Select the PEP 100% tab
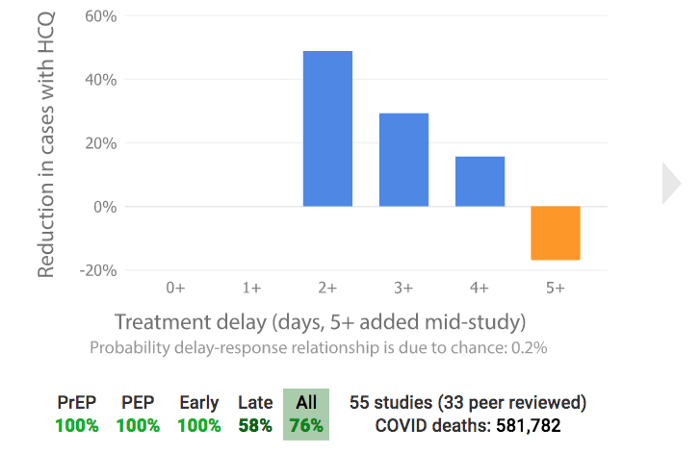 pyautogui.click(x=138, y=414)
